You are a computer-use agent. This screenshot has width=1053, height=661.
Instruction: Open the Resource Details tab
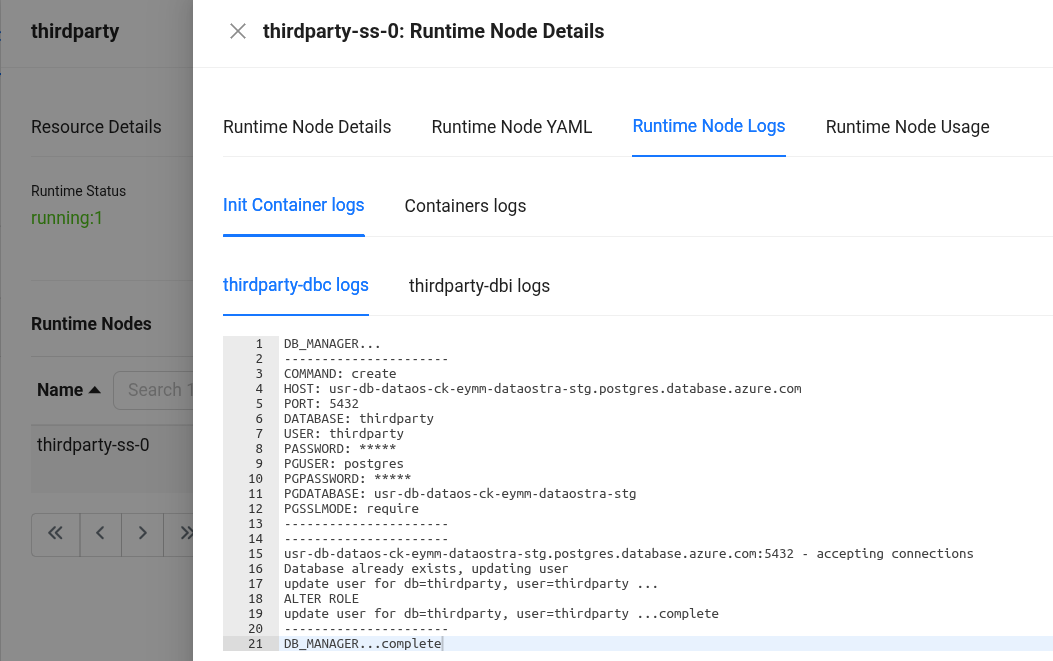pyautogui.click(x=96, y=127)
